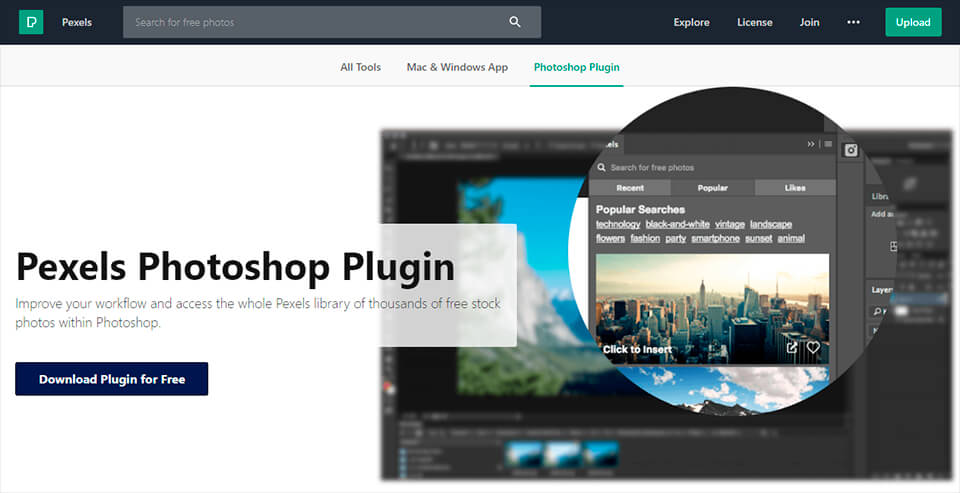This screenshot has height=493, width=960.
Task: Click the Pexels Photoshop Plugin heading
Action: 236,266
